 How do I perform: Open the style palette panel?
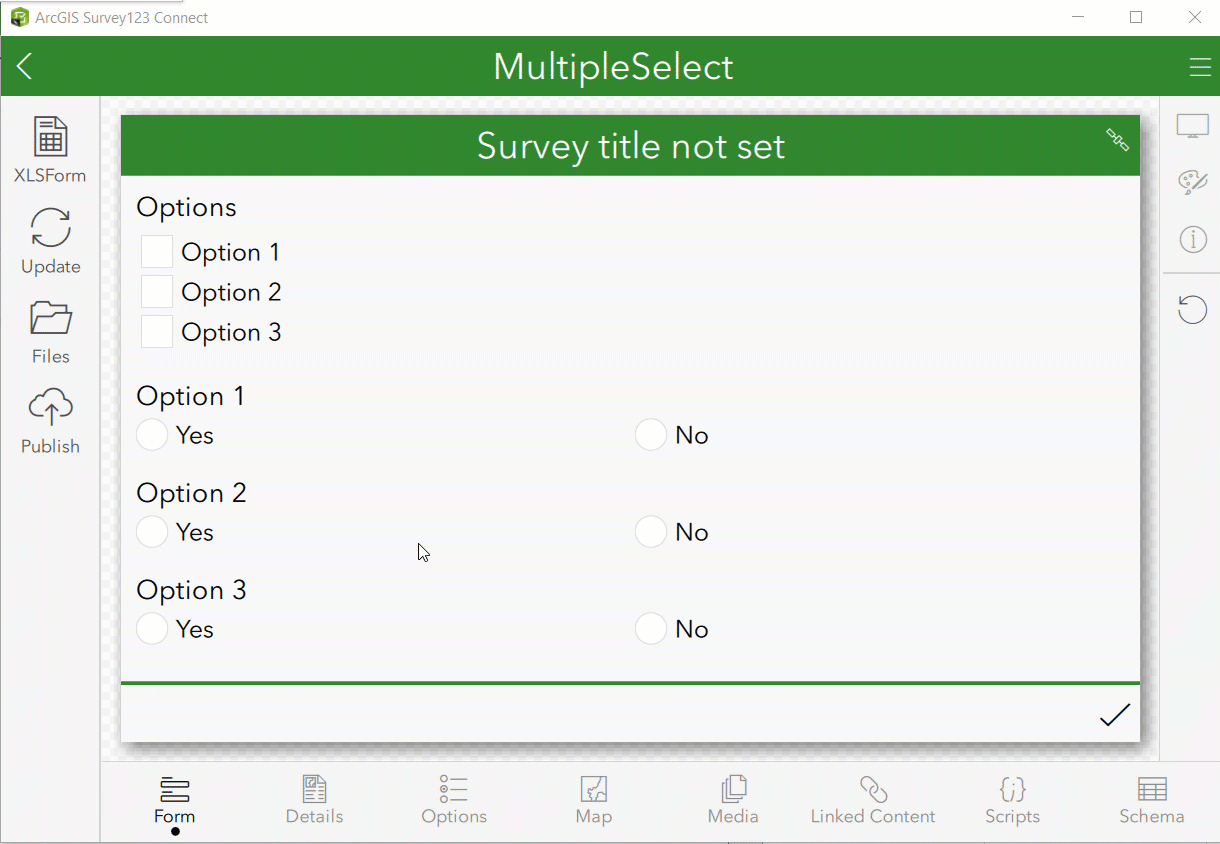[x=1192, y=182]
